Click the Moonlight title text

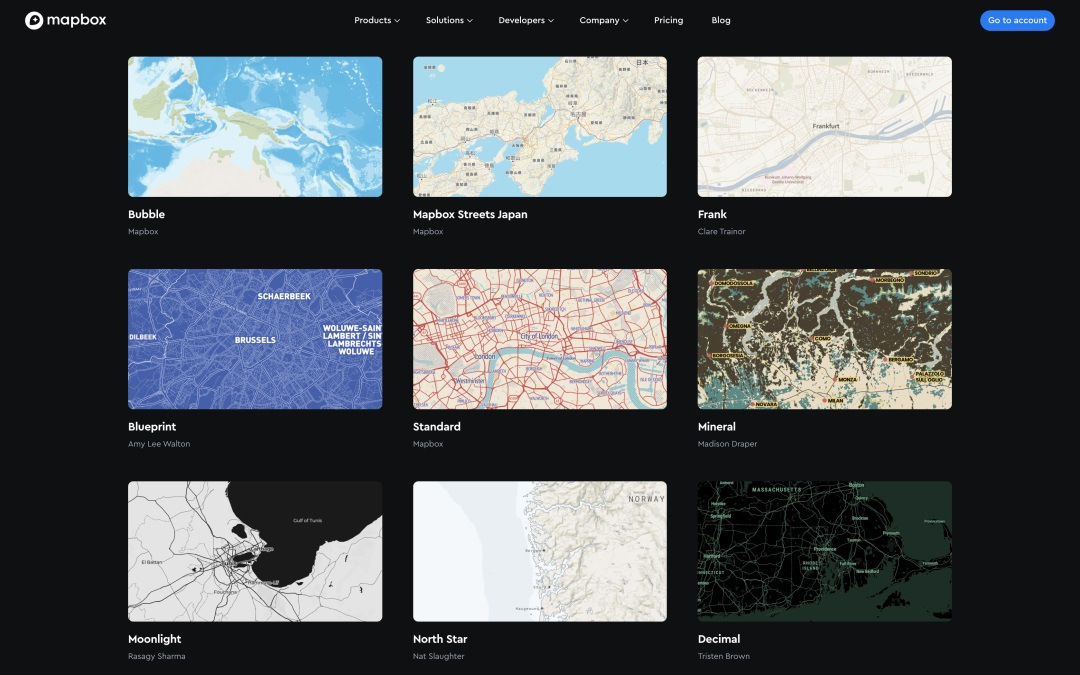(155, 639)
